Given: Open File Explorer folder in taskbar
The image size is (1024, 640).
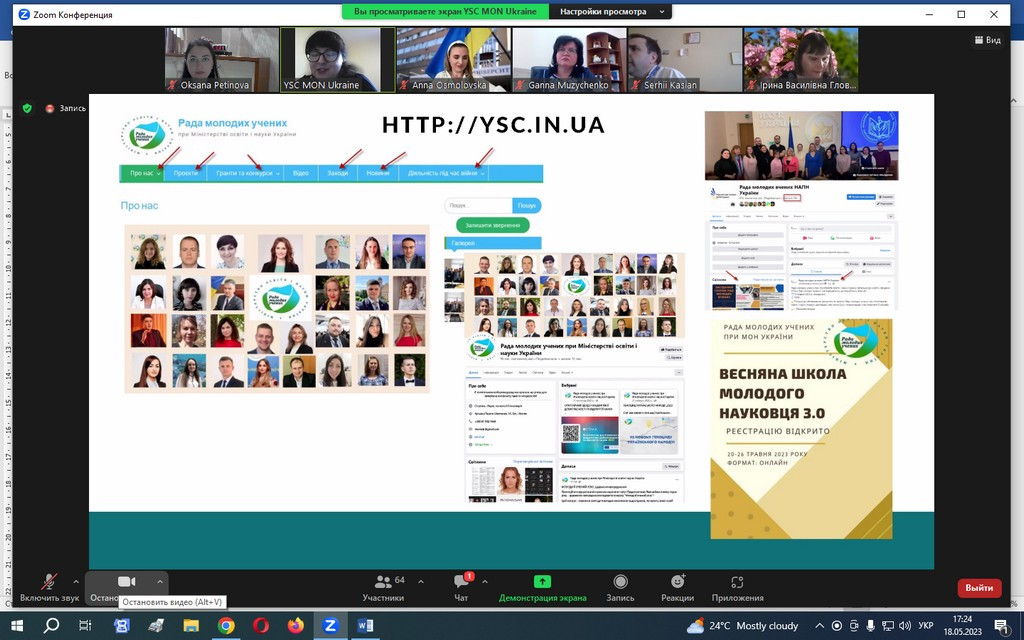Looking at the screenshot, I should tap(191, 626).
